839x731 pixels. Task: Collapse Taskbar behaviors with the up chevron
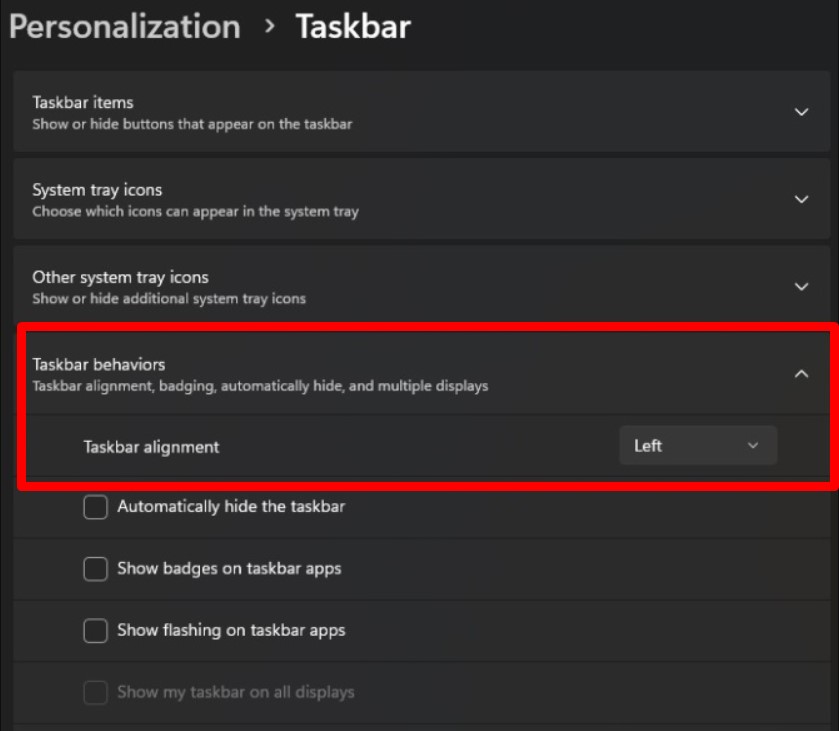click(x=801, y=374)
